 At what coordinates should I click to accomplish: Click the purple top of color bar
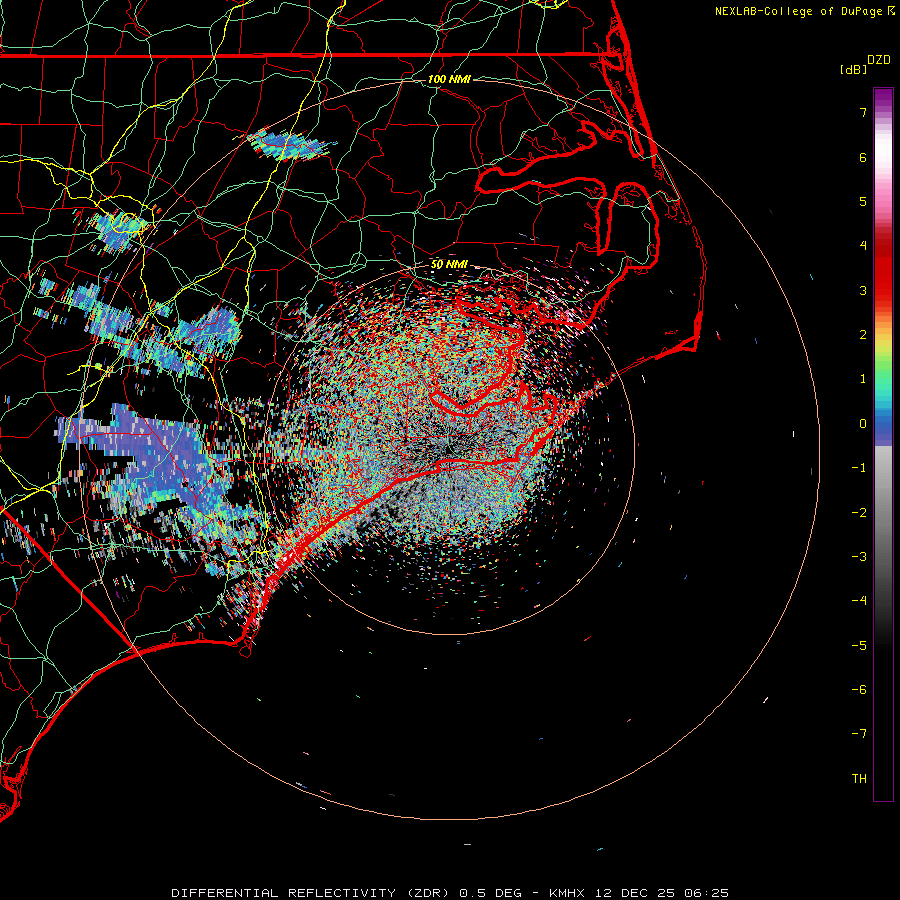pos(883,98)
